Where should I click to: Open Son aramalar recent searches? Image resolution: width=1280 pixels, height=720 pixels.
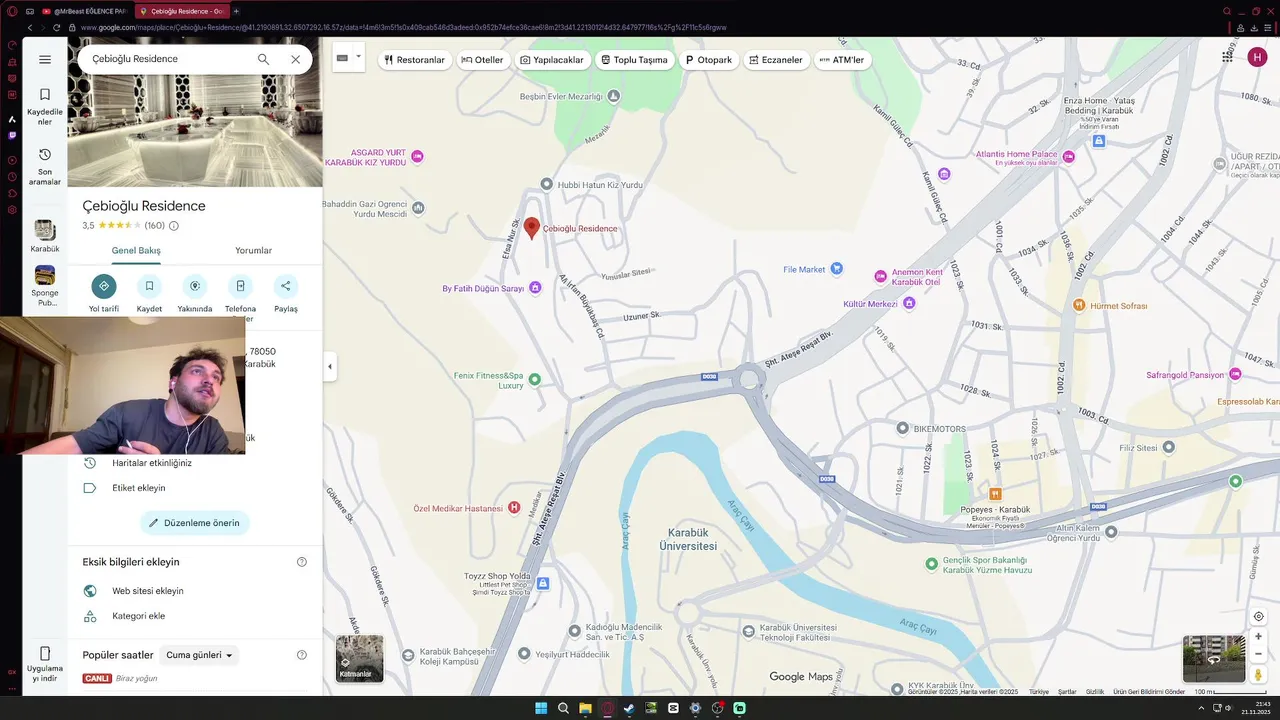click(x=45, y=166)
